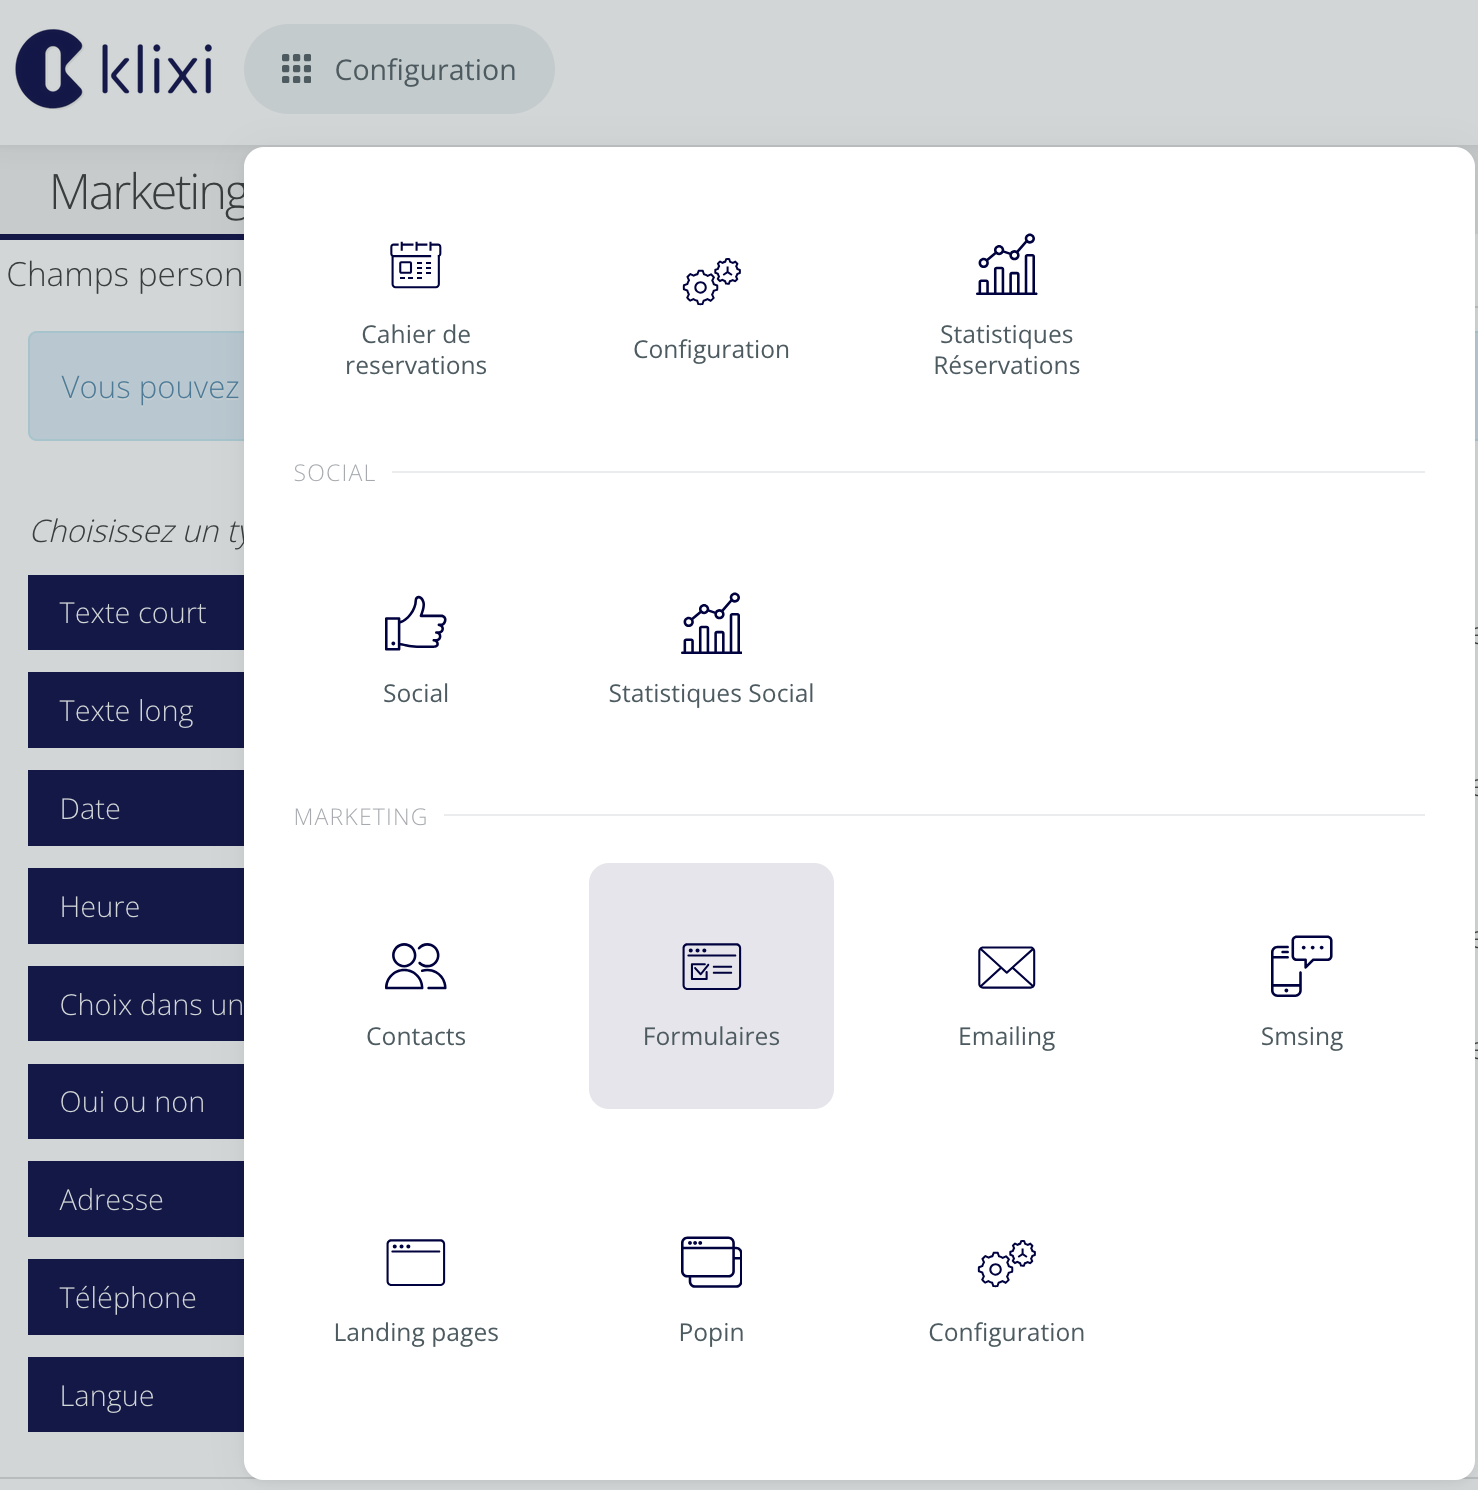Open the Smsing phone chat icon
The image size is (1478, 1490).
pos(1302,966)
